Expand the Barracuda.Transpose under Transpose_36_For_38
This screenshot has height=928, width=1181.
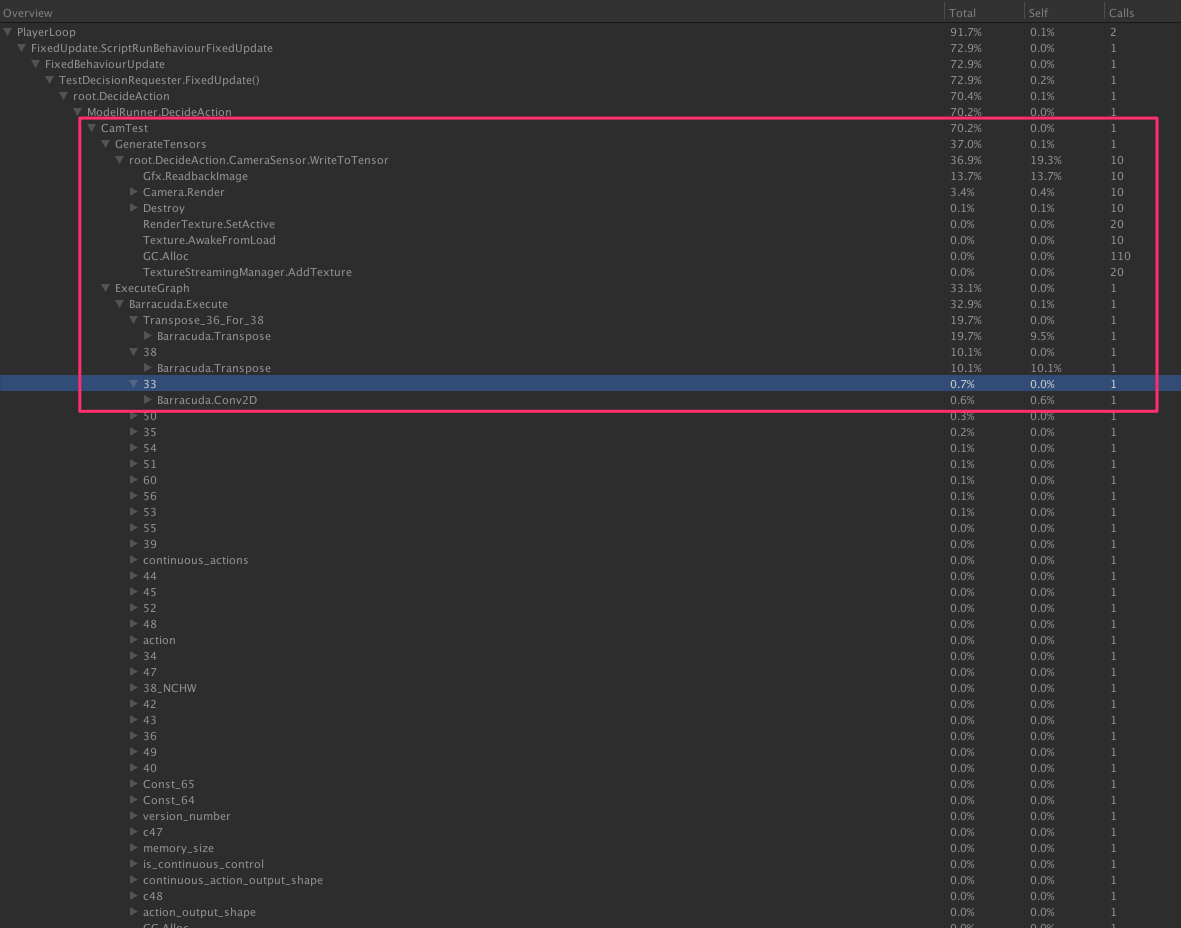pyautogui.click(x=148, y=336)
